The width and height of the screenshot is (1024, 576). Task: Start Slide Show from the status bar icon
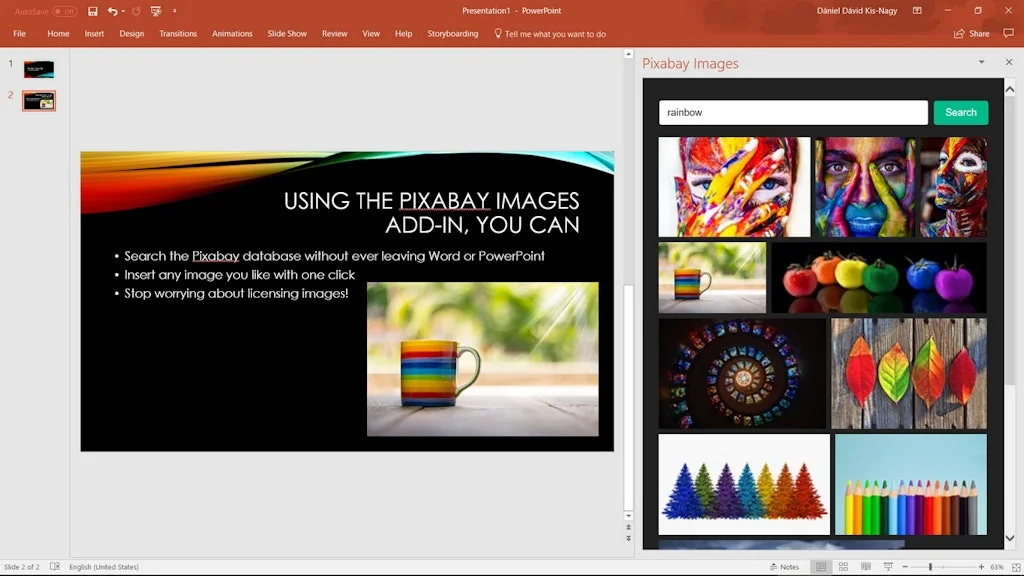pyautogui.click(x=888, y=566)
